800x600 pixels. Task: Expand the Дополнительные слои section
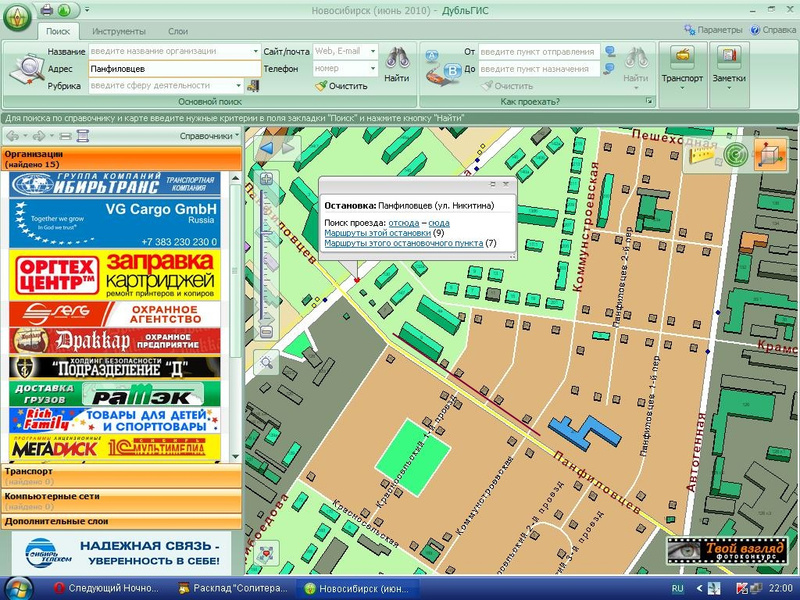tap(121, 521)
